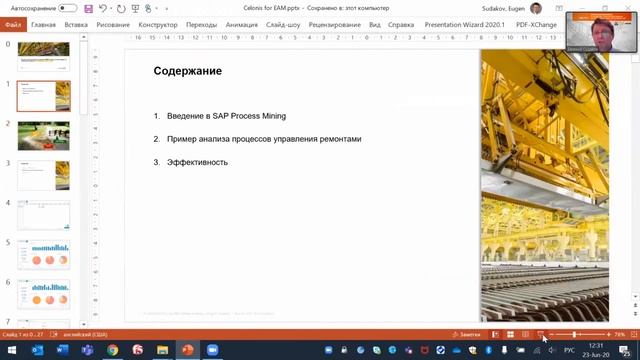Switch to the Вид tab

click(x=375, y=24)
